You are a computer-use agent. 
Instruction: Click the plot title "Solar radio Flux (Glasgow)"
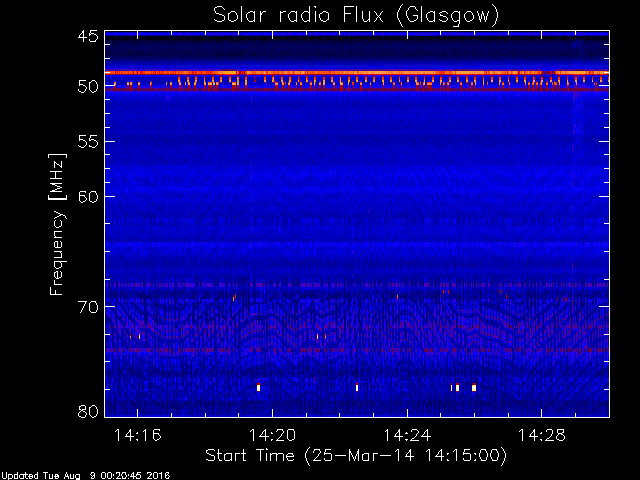(x=356, y=16)
